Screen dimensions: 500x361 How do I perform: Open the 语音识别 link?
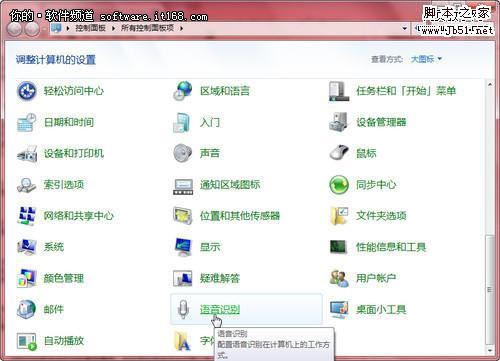(x=220, y=310)
